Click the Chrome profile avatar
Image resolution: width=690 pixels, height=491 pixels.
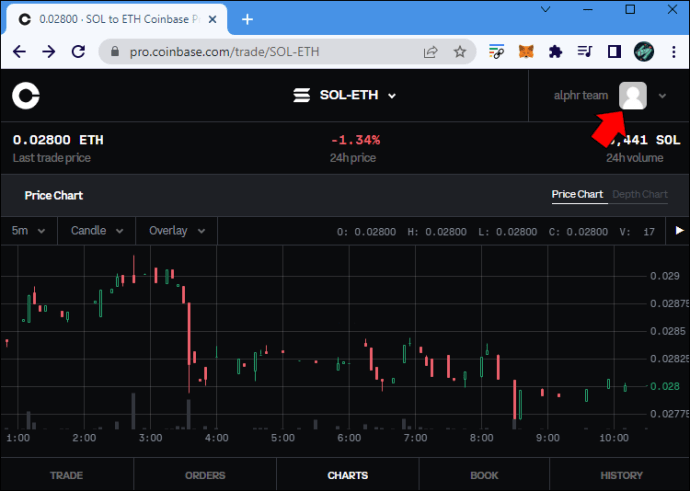[644, 52]
